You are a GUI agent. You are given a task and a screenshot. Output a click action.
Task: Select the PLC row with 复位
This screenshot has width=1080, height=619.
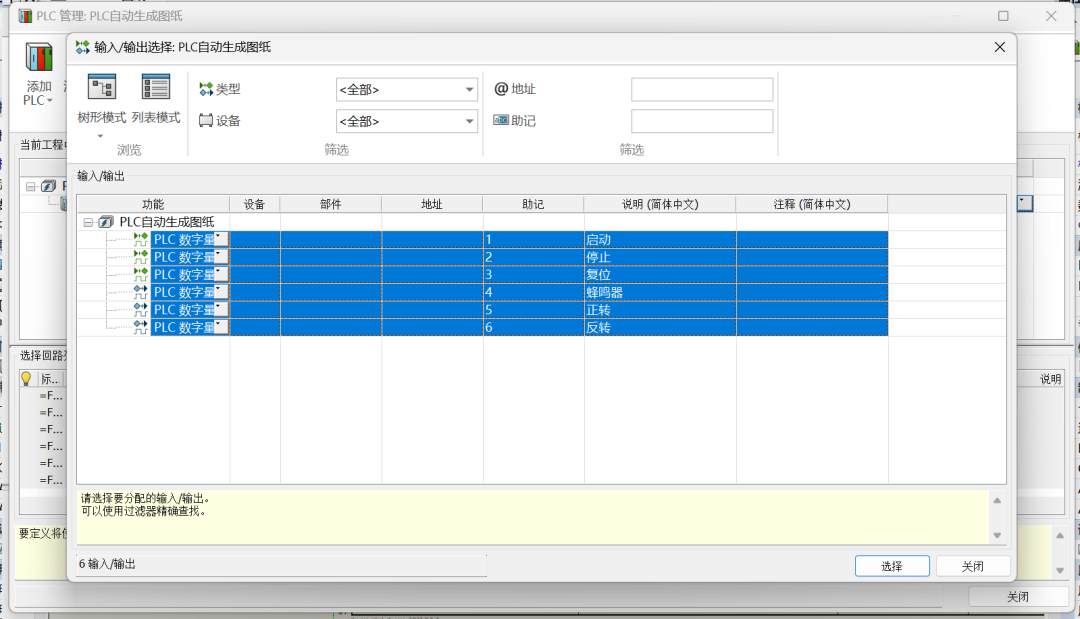(519, 275)
